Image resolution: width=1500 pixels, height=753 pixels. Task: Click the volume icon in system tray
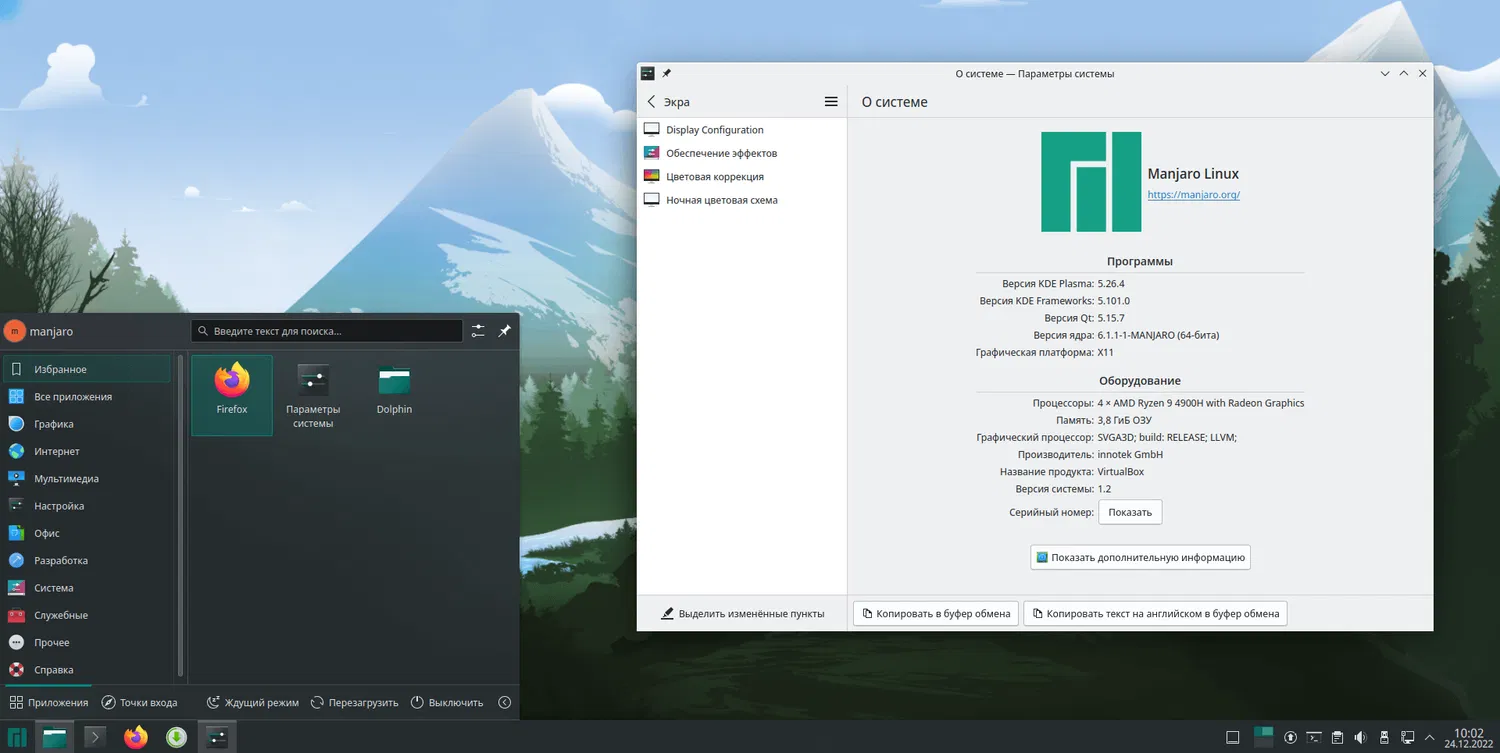click(1361, 738)
